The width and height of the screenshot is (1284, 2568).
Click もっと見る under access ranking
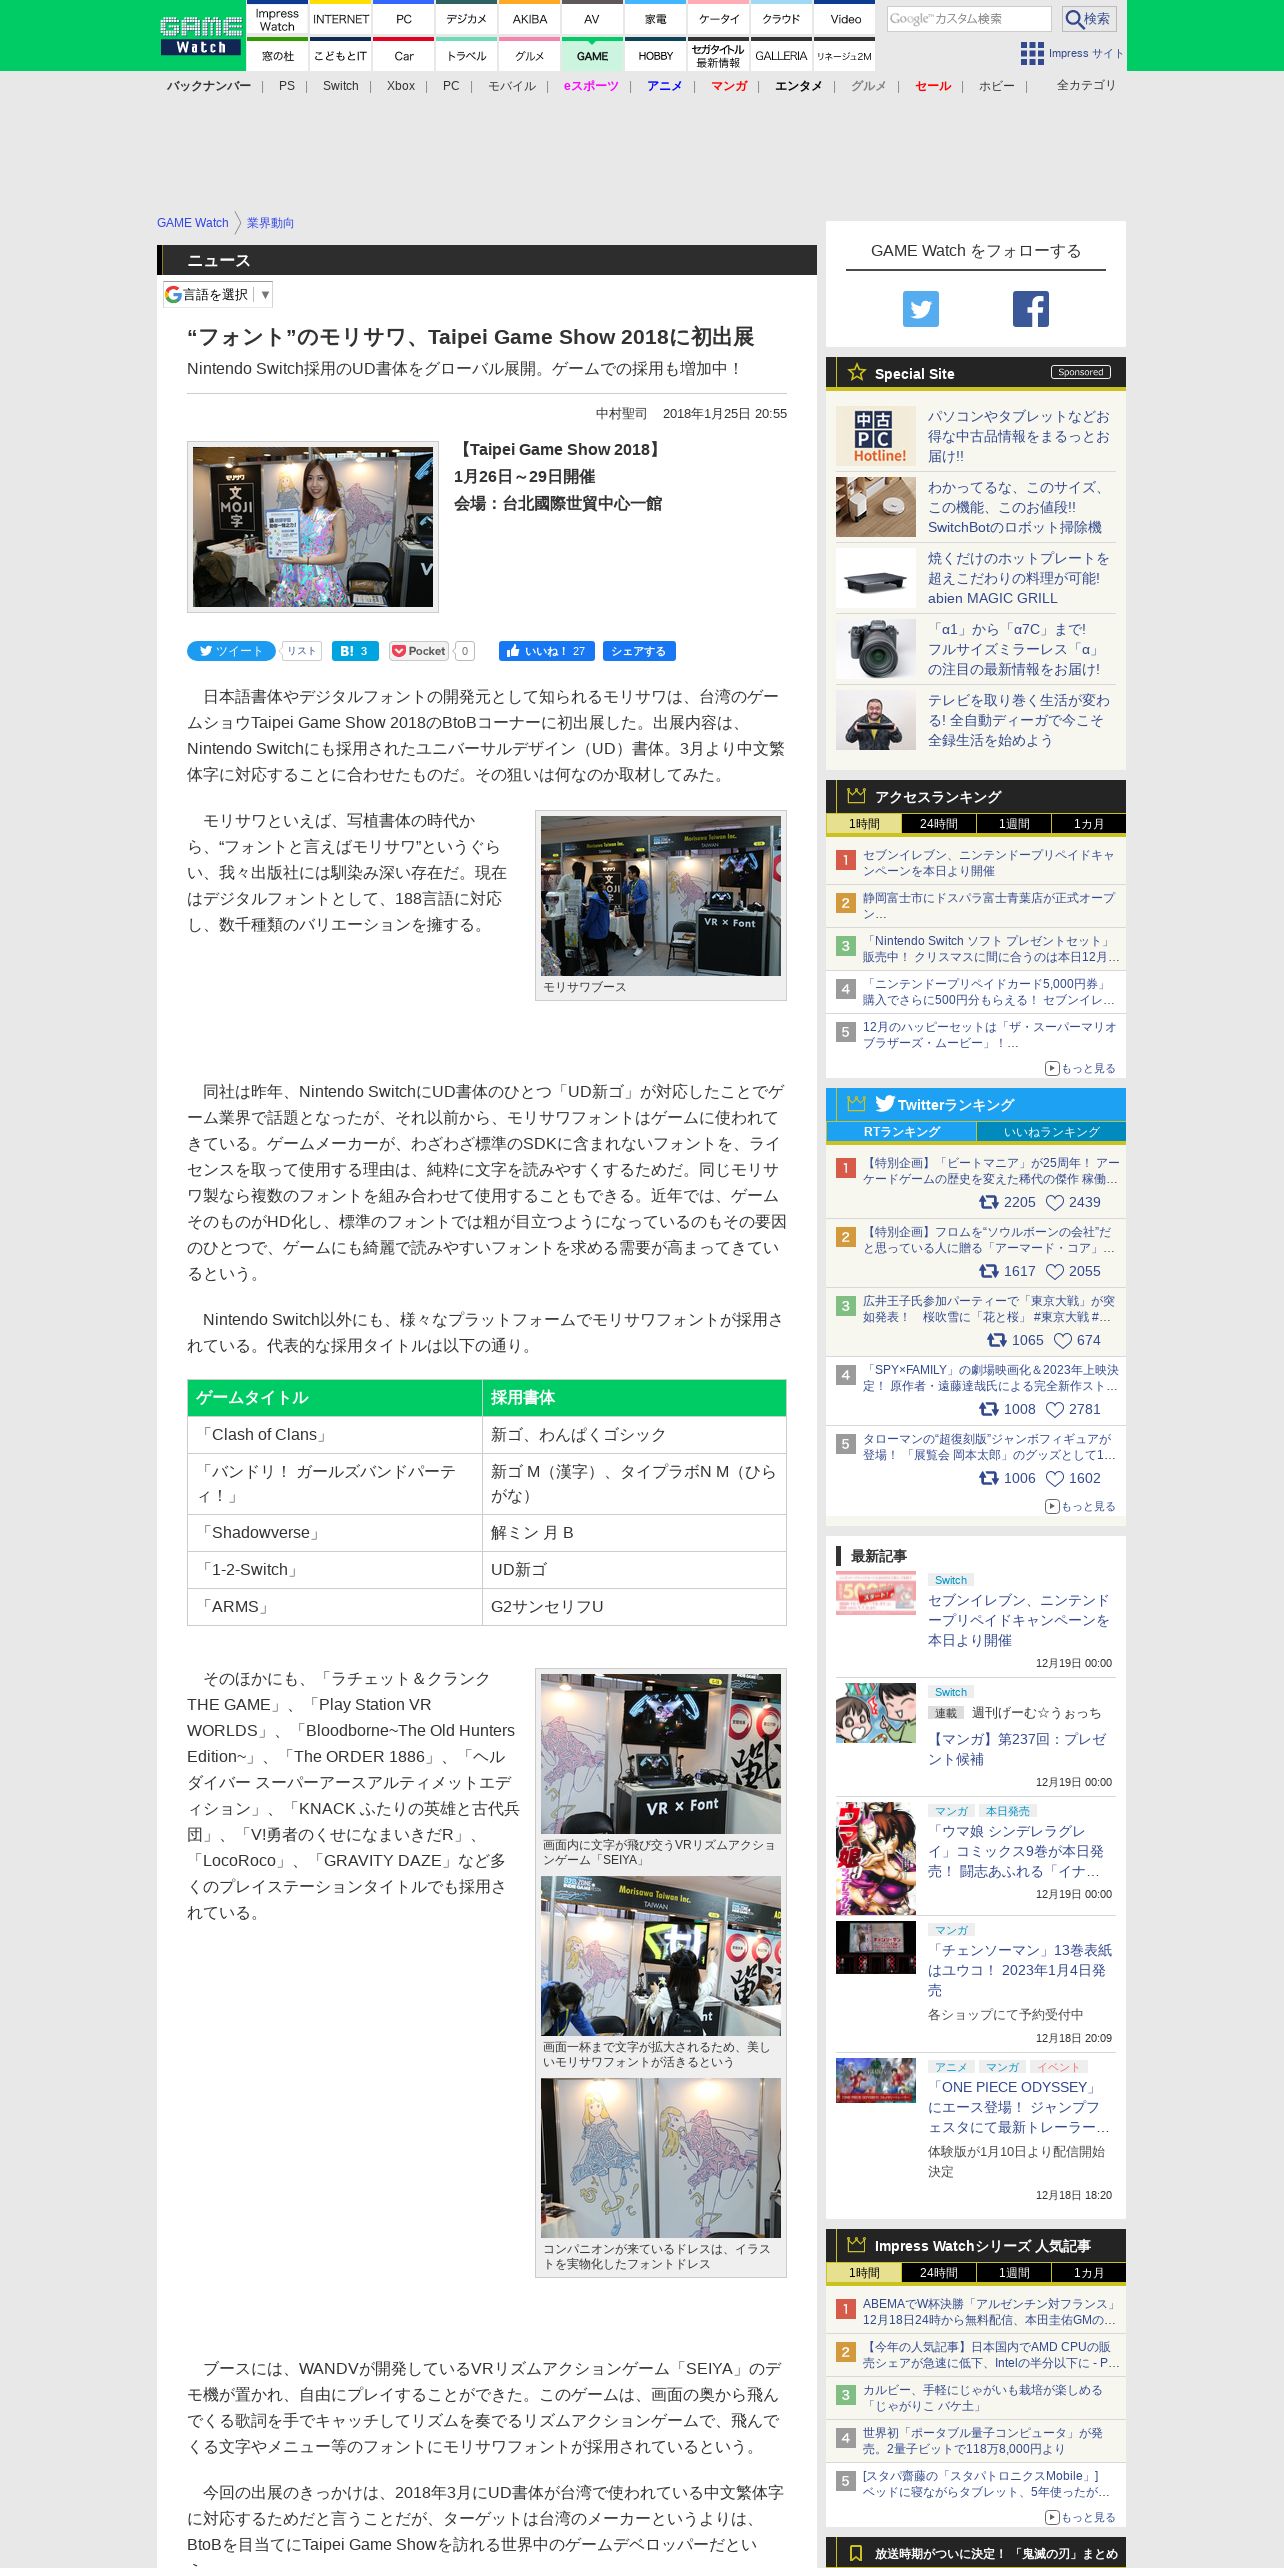1080,1069
